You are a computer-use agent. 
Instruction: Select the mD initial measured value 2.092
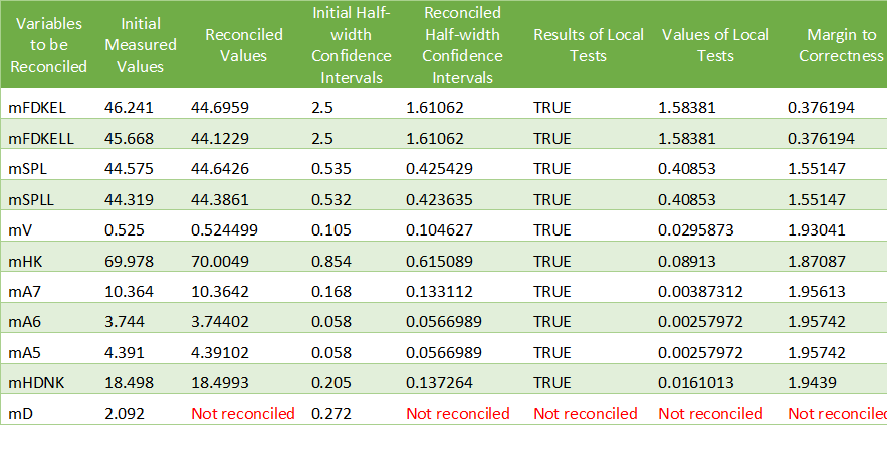125,413
